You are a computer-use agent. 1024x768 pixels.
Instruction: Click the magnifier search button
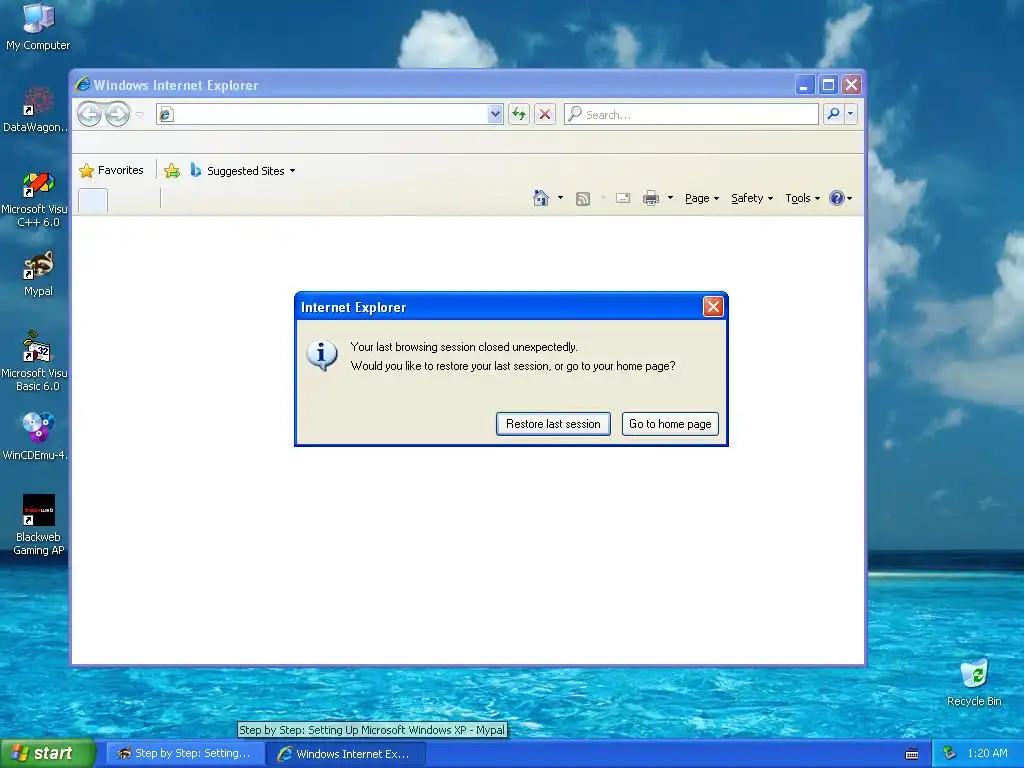pos(833,114)
